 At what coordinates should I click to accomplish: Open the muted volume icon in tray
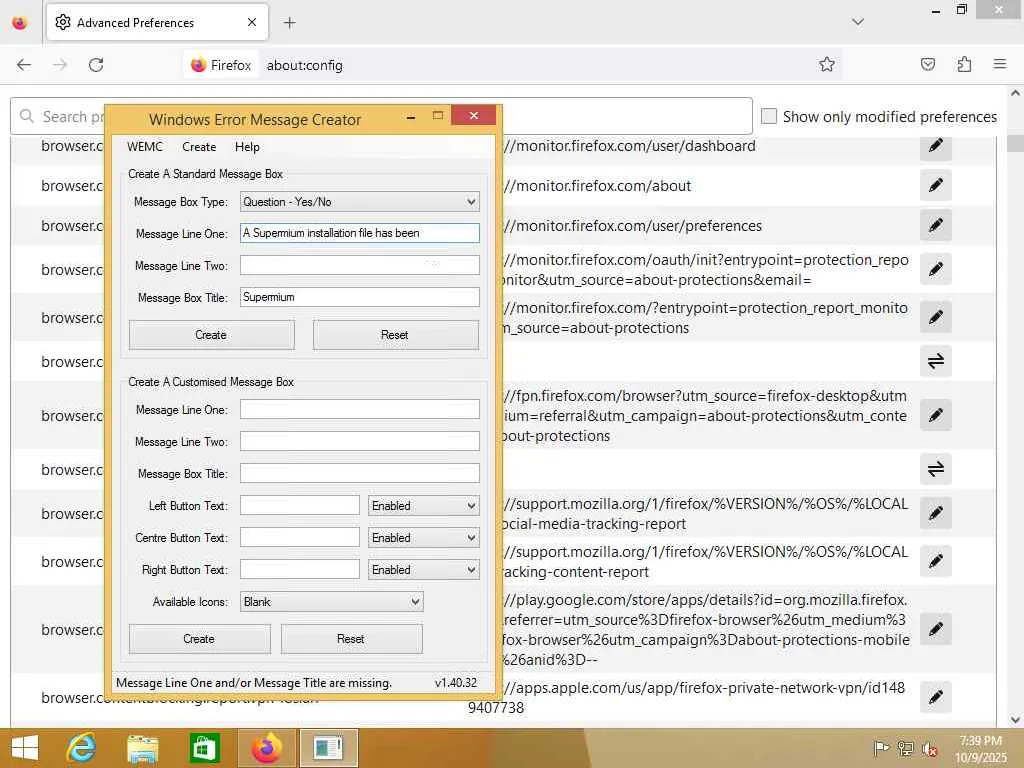(x=929, y=749)
